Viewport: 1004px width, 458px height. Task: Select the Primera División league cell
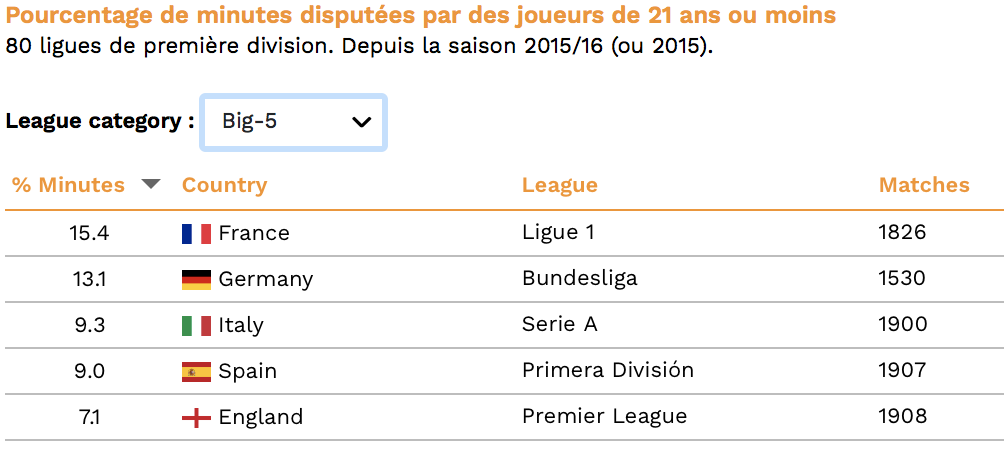(x=608, y=370)
